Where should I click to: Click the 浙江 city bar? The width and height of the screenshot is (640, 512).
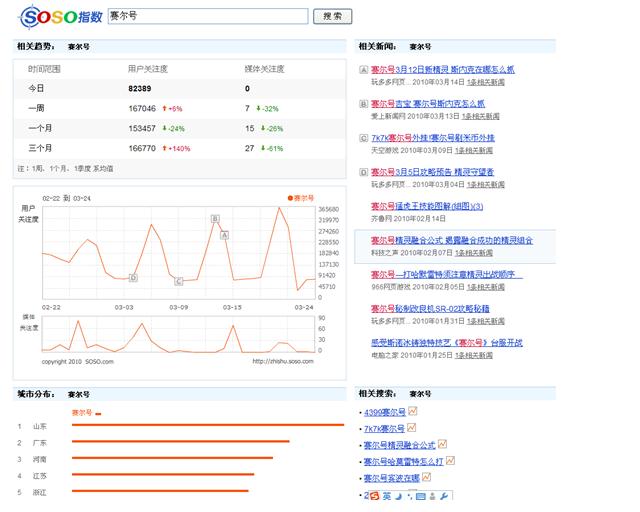(160, 490)
